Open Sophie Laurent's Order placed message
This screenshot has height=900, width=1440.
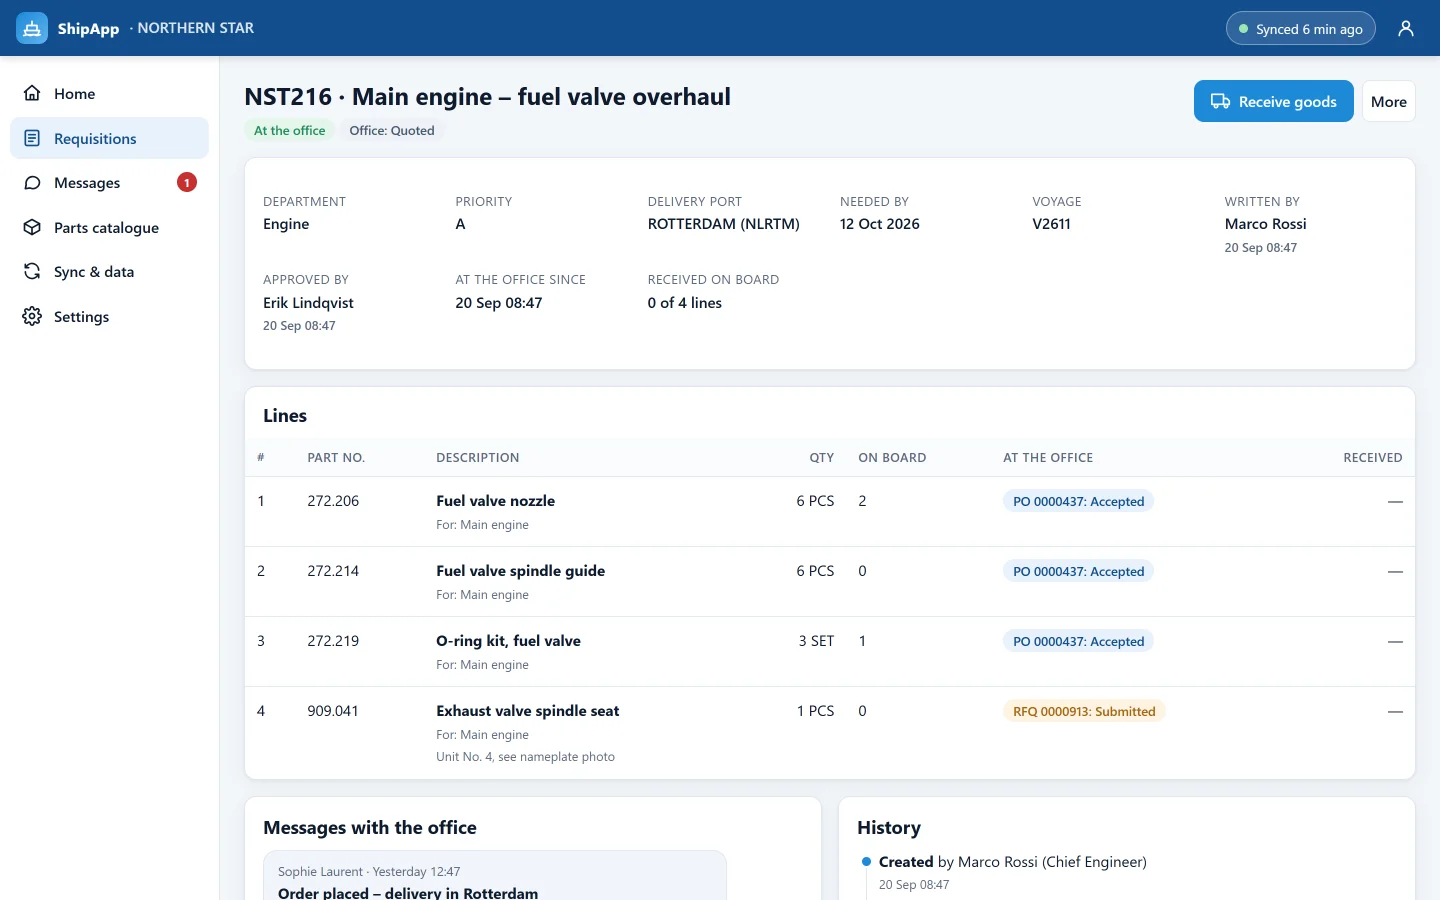pos(495,876)
